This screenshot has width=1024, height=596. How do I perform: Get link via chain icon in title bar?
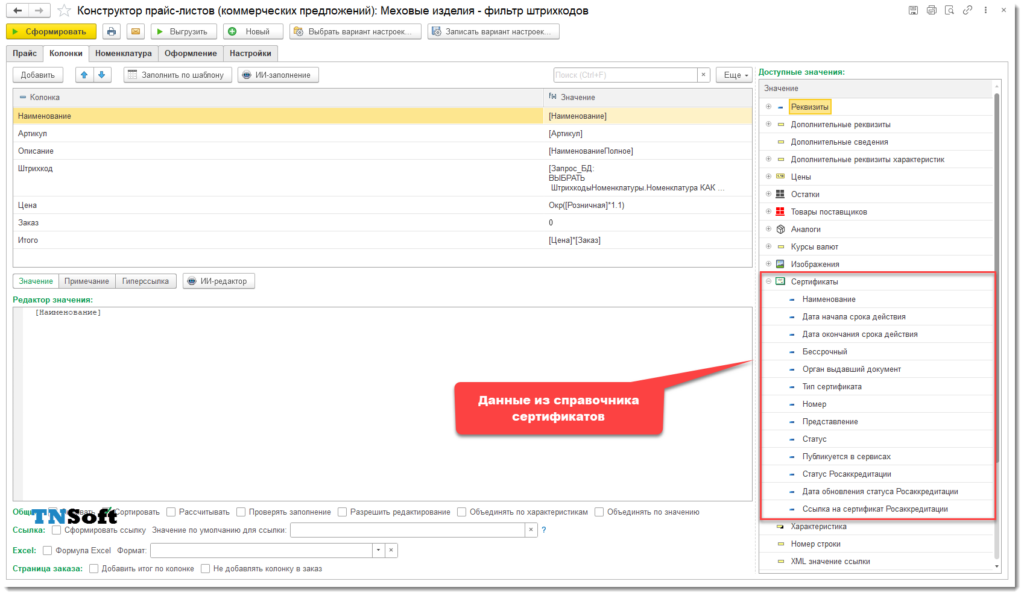(x=967, y=10)
